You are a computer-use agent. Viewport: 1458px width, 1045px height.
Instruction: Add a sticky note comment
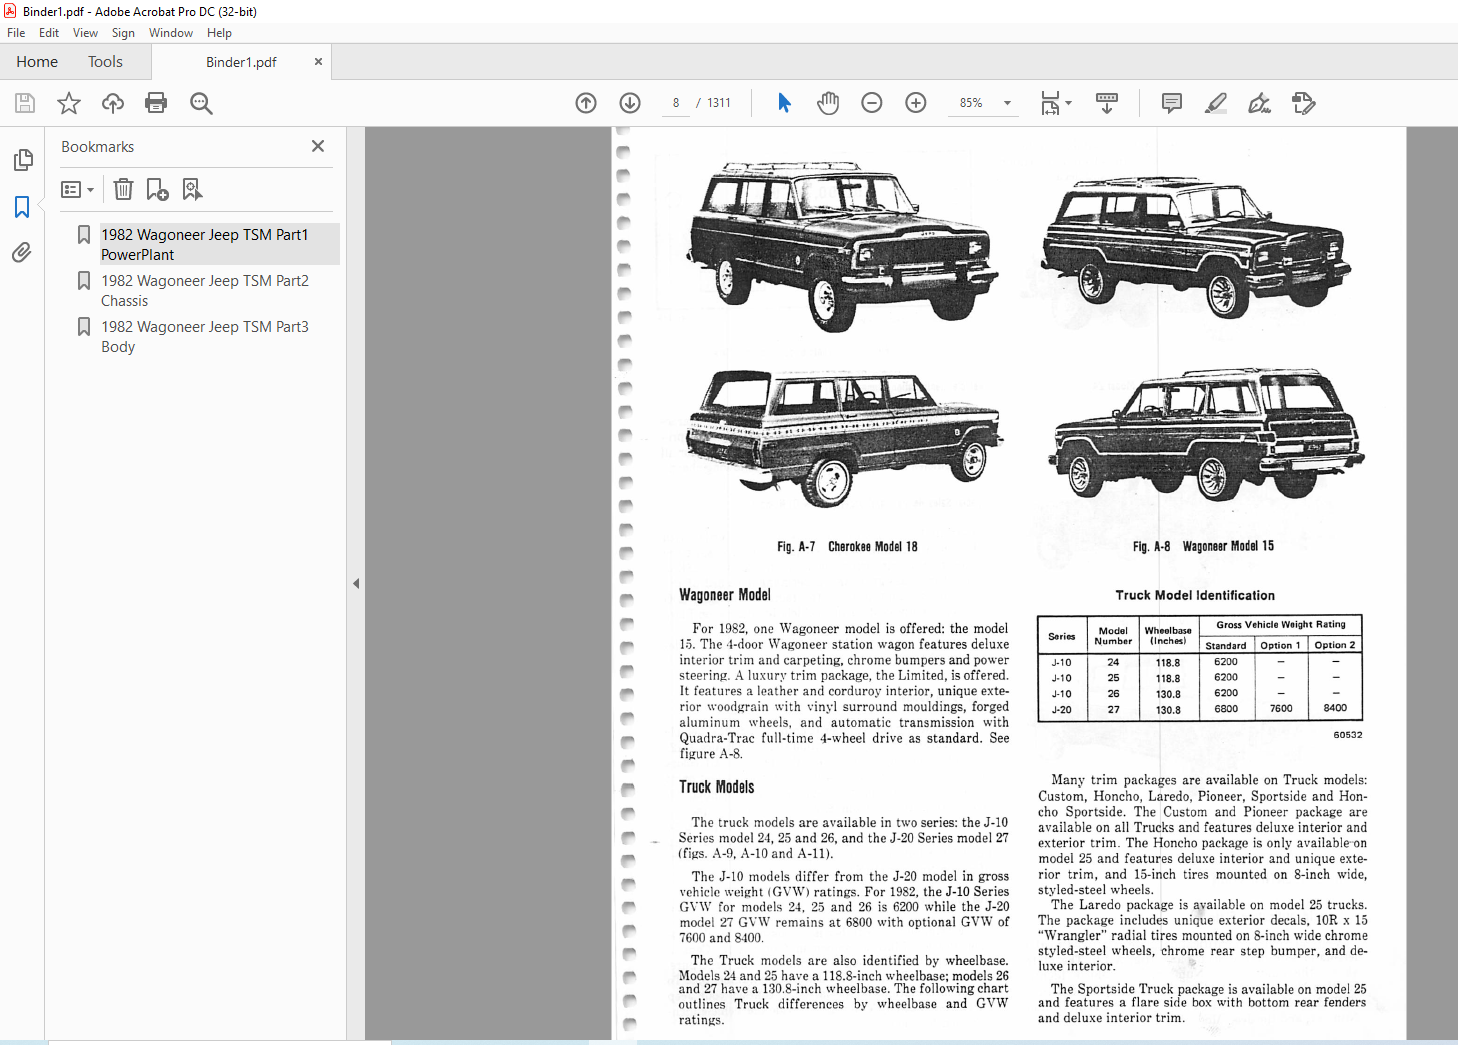pos(1172,103)
